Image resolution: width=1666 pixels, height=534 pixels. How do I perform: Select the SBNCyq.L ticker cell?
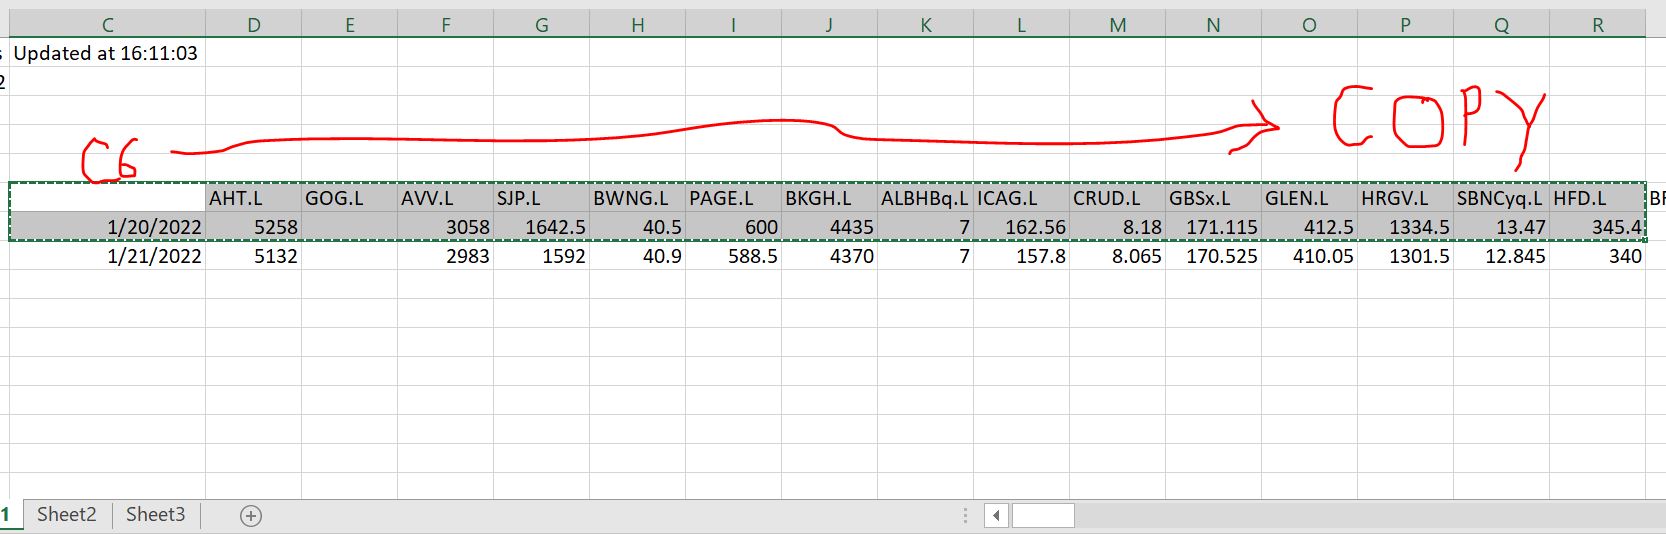pos(1501,198)
